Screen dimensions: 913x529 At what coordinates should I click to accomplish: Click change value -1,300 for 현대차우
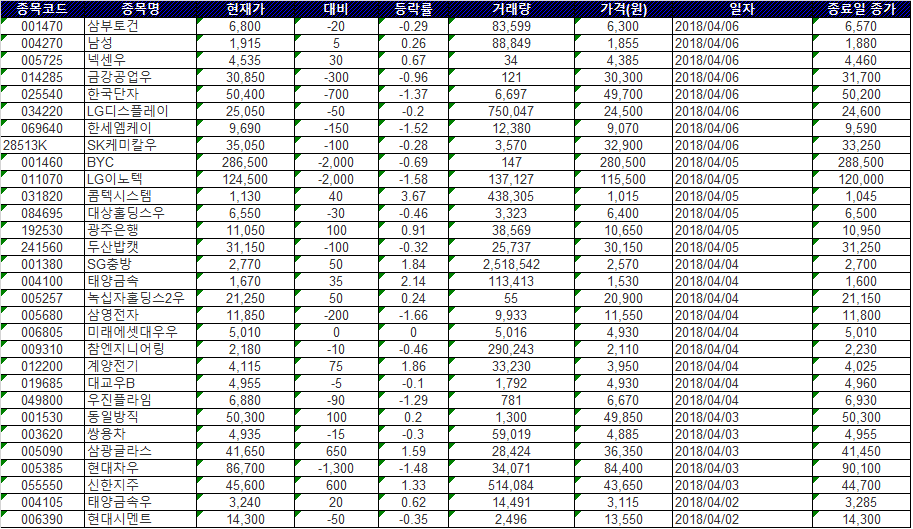(336, 468)
